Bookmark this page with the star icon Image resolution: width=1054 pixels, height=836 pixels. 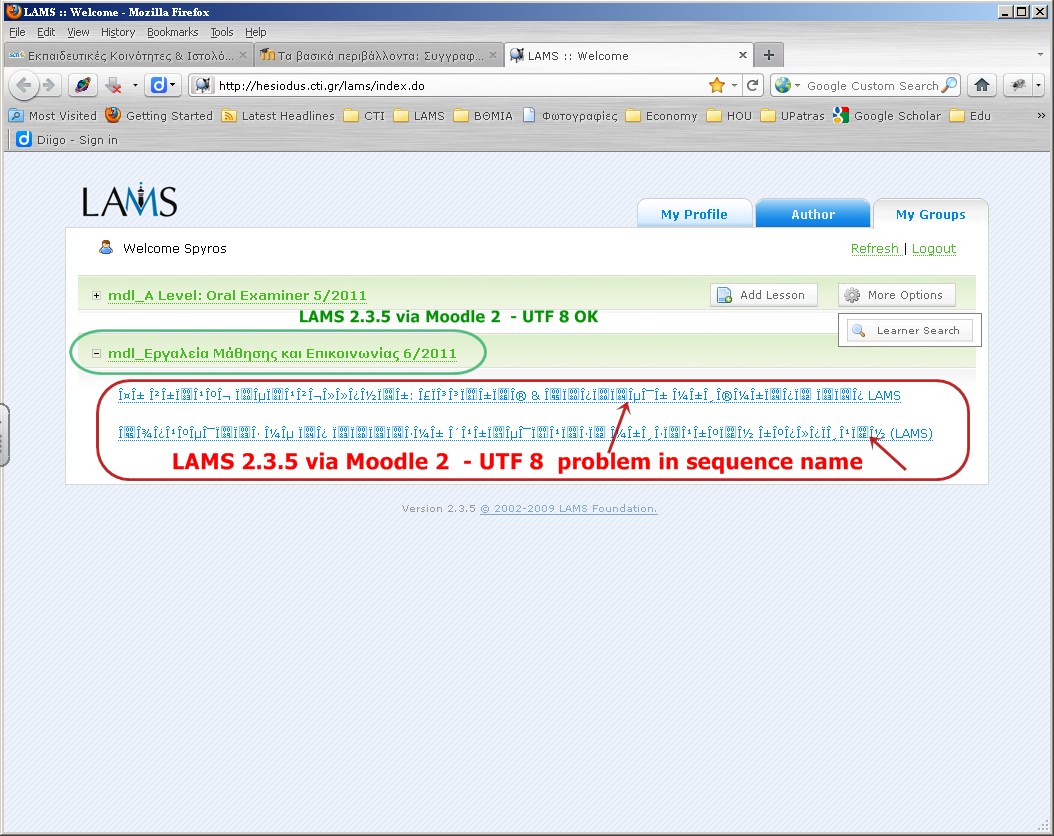pos(716,86)
